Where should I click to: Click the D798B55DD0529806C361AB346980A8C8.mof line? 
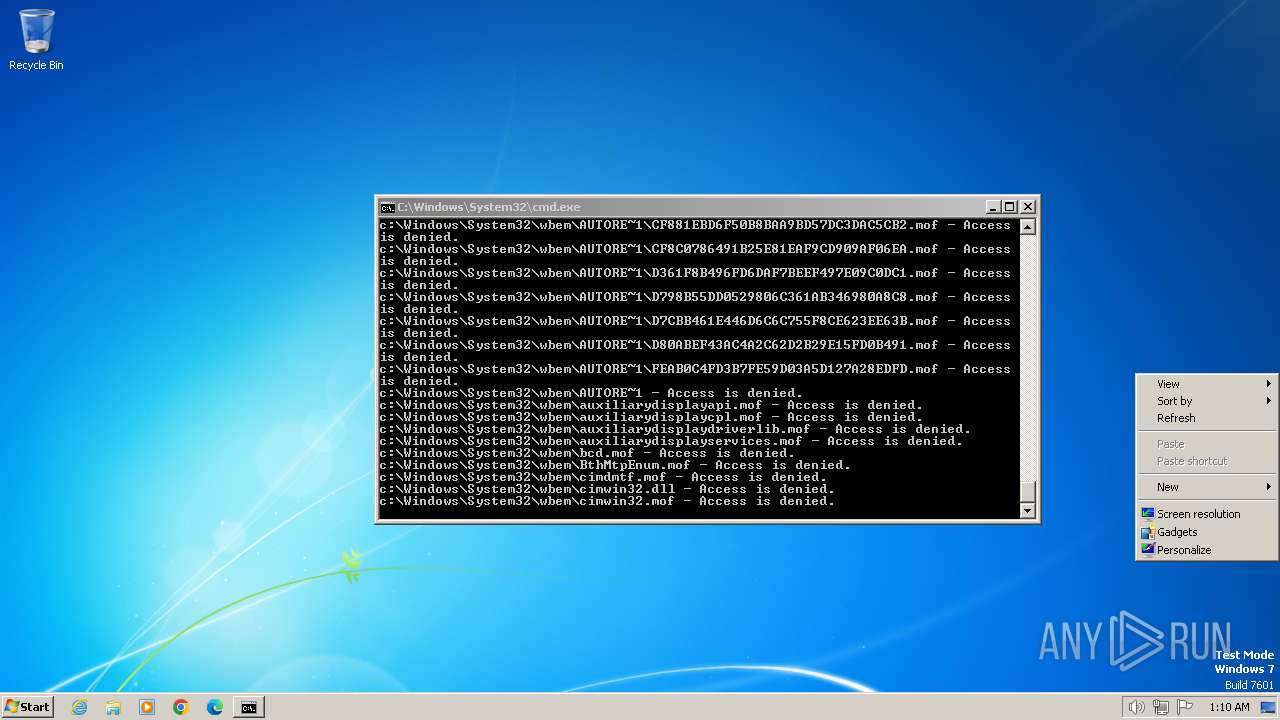(x=695, y=303)
